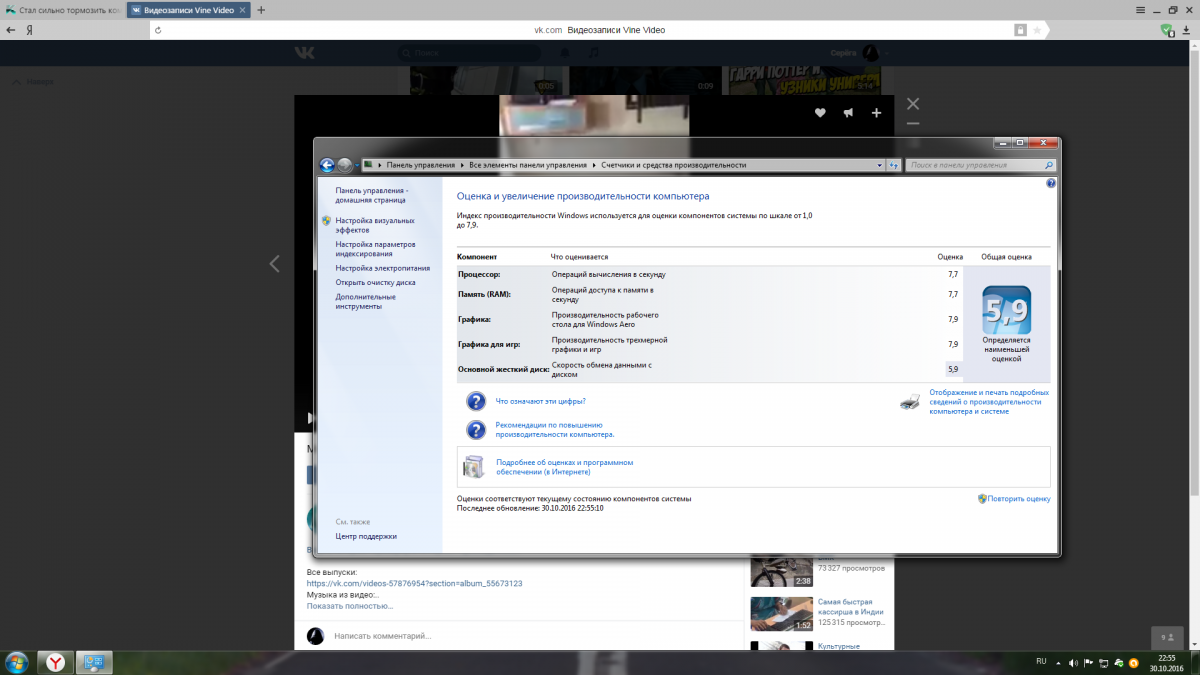This screenshot has height=675, width=1200.
Task: Expand the address bar history dropdown arrow
Action: (x=879, y=165)
